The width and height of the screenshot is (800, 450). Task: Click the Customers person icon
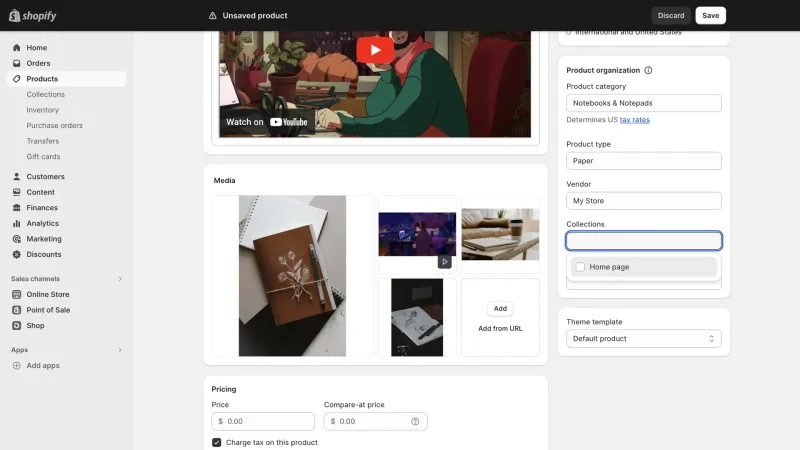[x=16, y=177]
